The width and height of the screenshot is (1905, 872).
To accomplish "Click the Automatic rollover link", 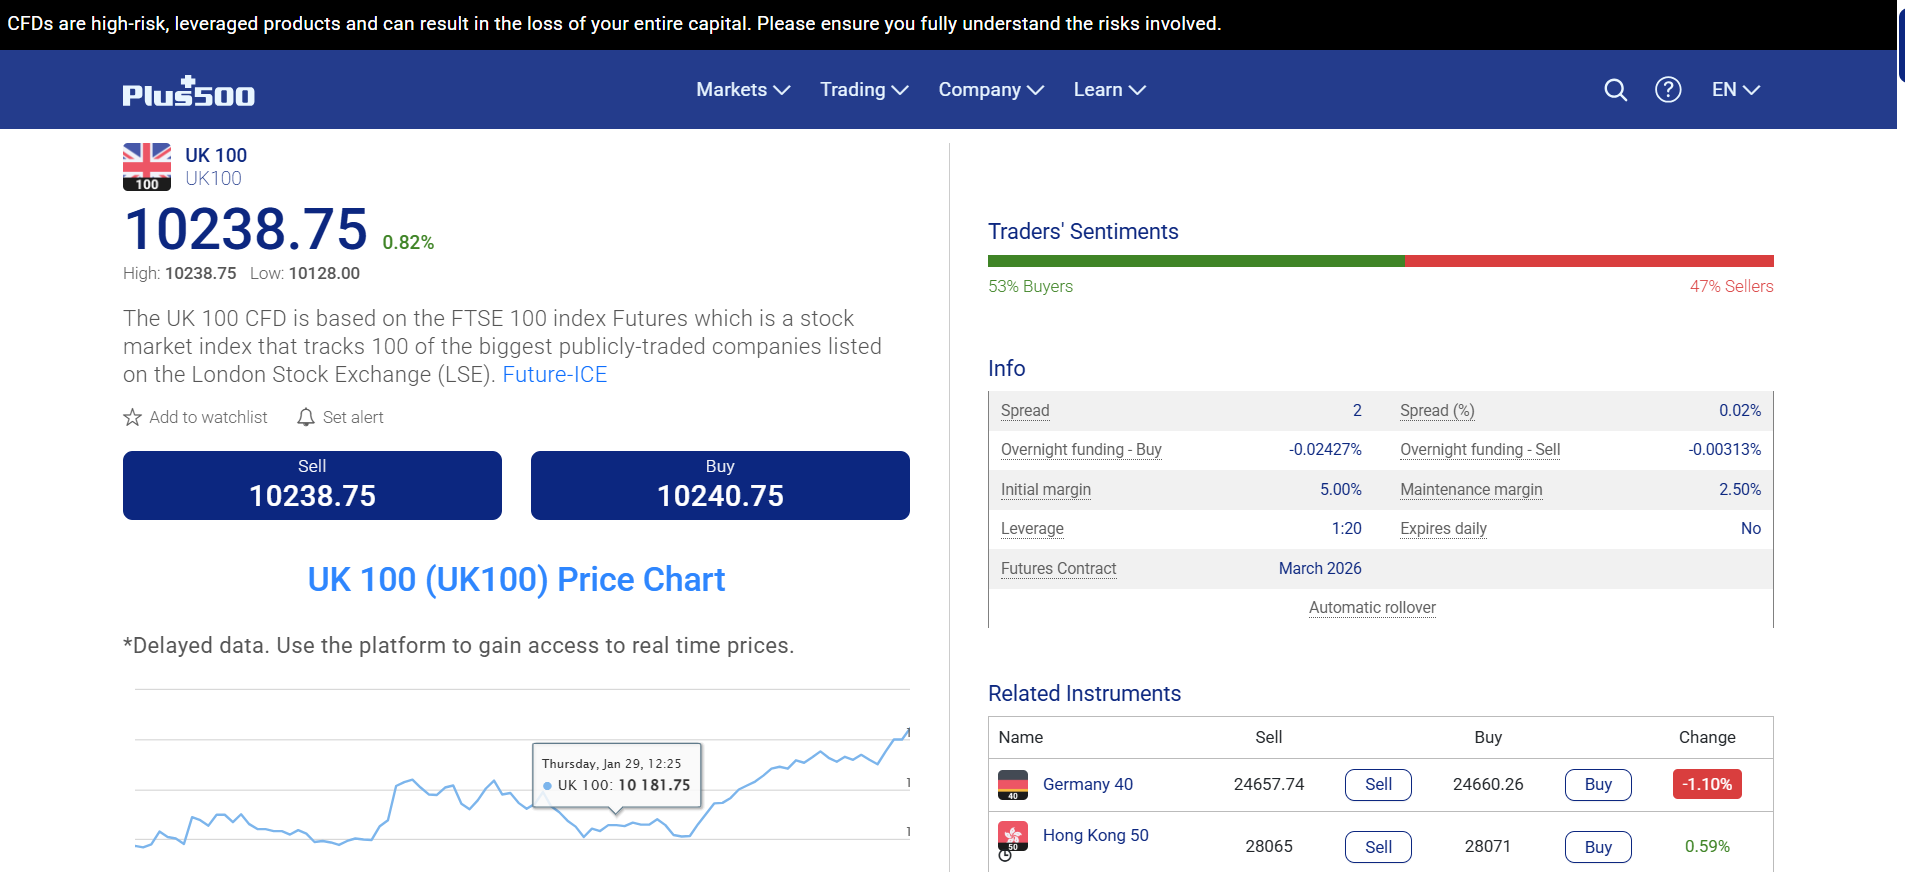I will click(x=1371, y=608).
